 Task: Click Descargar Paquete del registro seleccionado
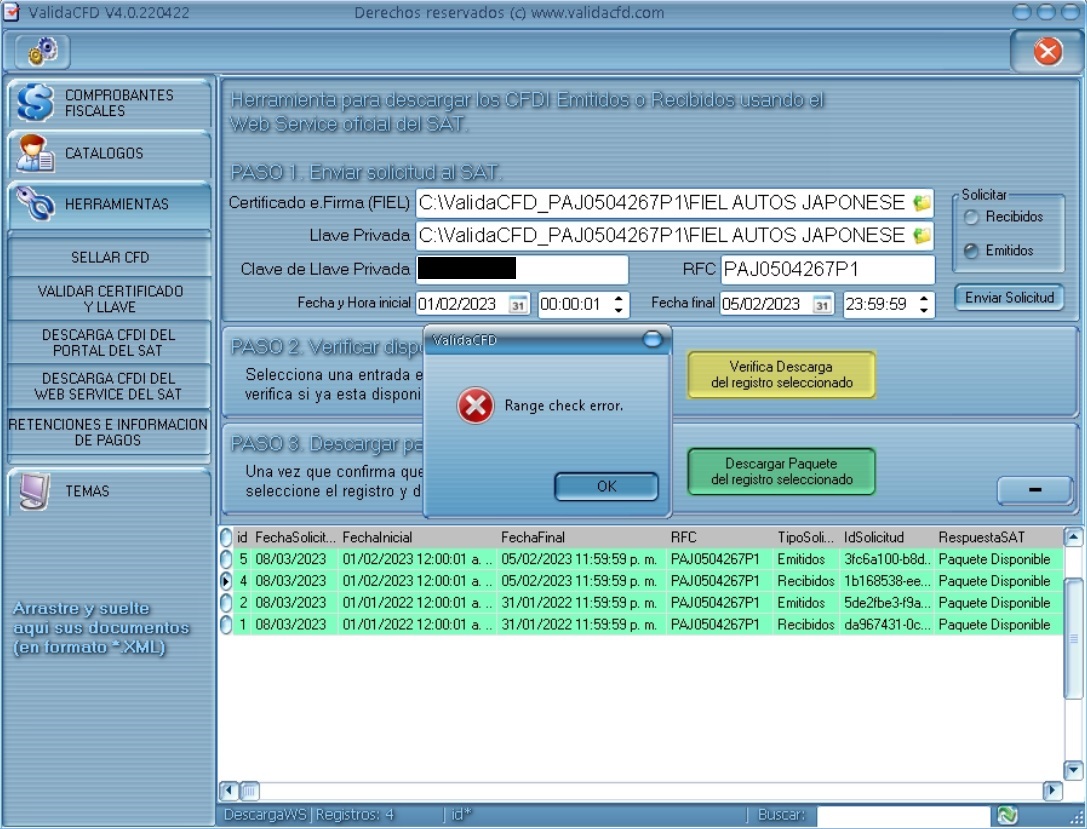(x=781, y=471)
